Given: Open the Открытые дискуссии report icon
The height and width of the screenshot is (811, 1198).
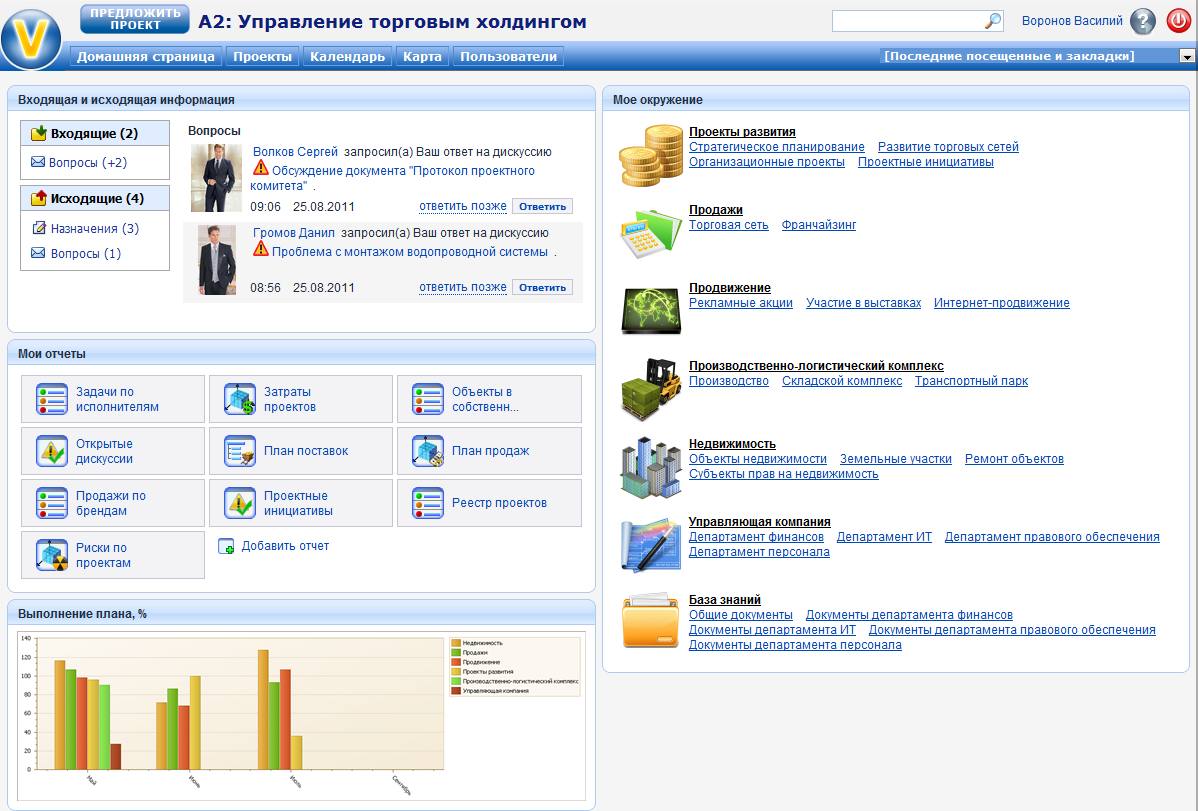Looking at the screenshot, I should (52, 451).
